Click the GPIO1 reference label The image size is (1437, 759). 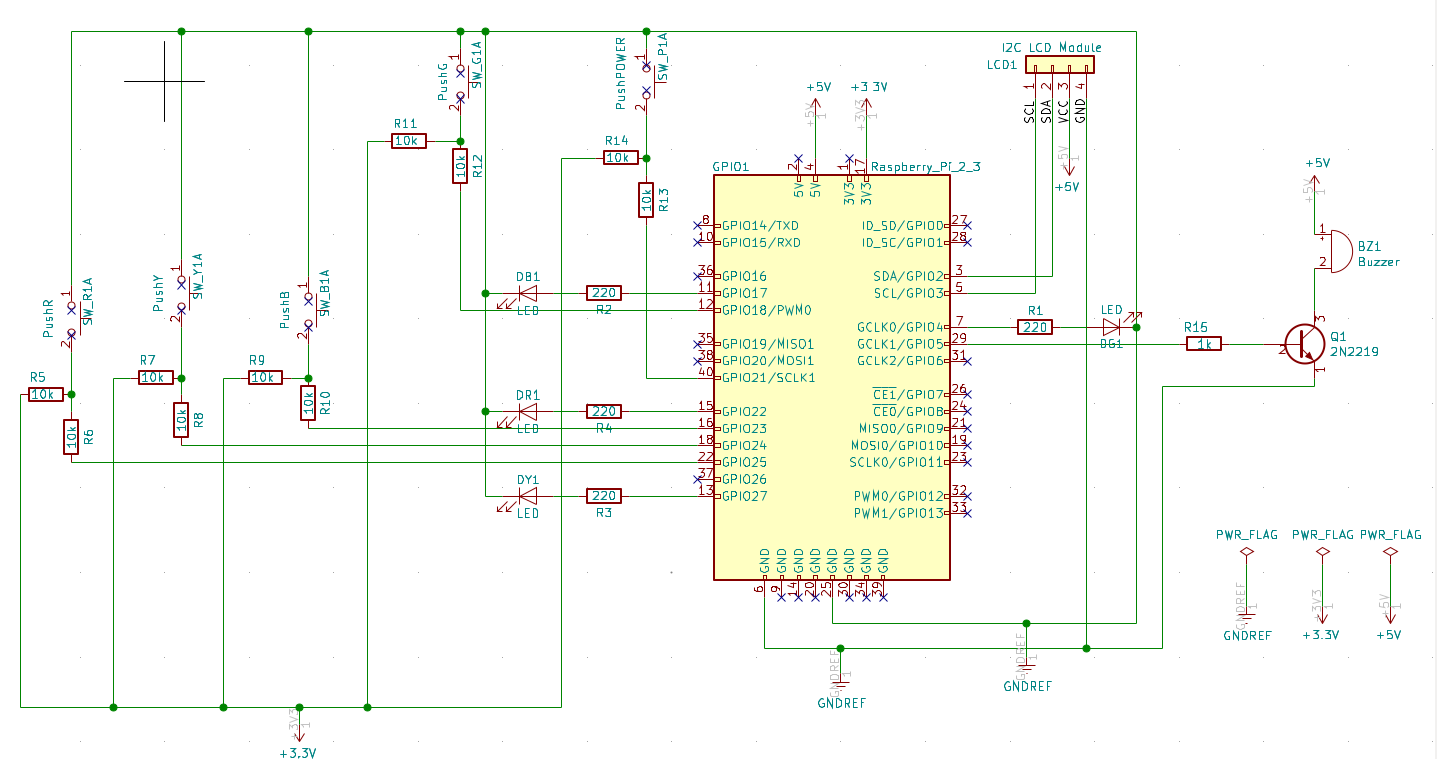coord(731,167)
